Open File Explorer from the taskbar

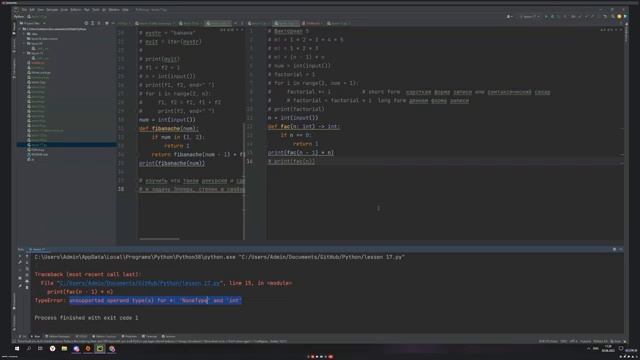[64, 349]
